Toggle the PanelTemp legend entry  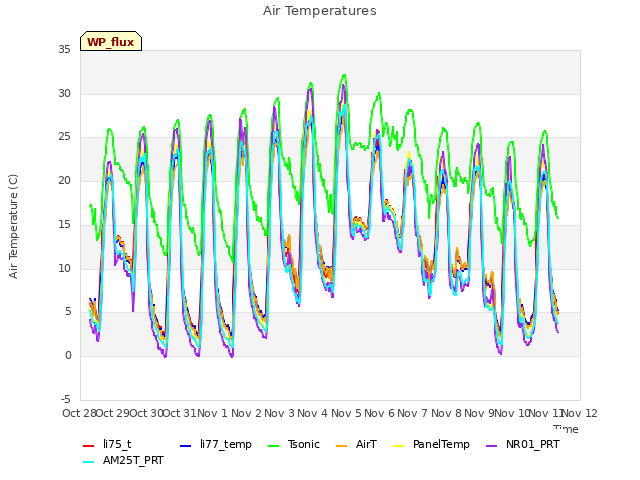(431, 444)
